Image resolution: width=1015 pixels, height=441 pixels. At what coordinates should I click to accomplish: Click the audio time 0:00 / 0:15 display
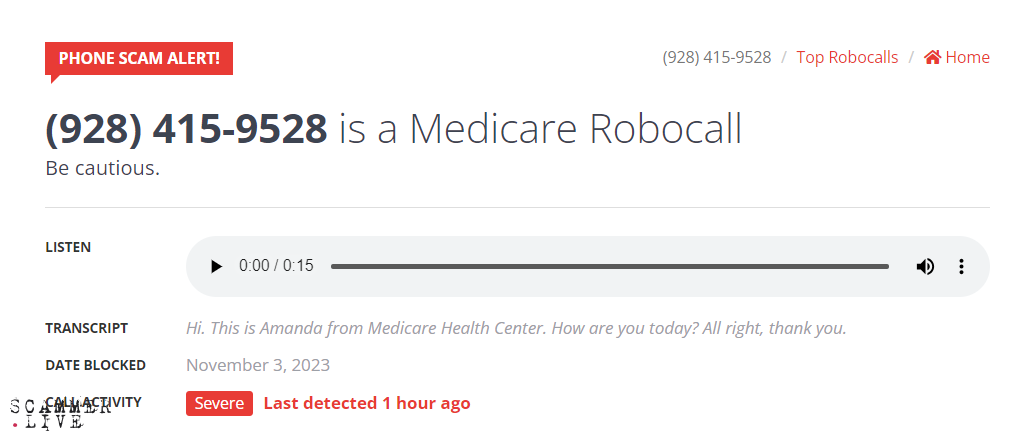[276, 266]
